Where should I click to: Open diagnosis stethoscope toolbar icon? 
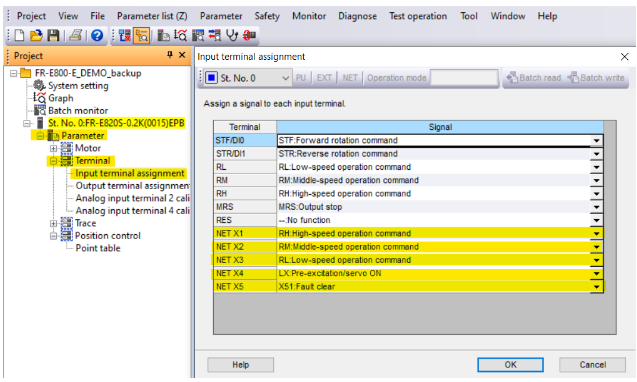pos(232,35)
